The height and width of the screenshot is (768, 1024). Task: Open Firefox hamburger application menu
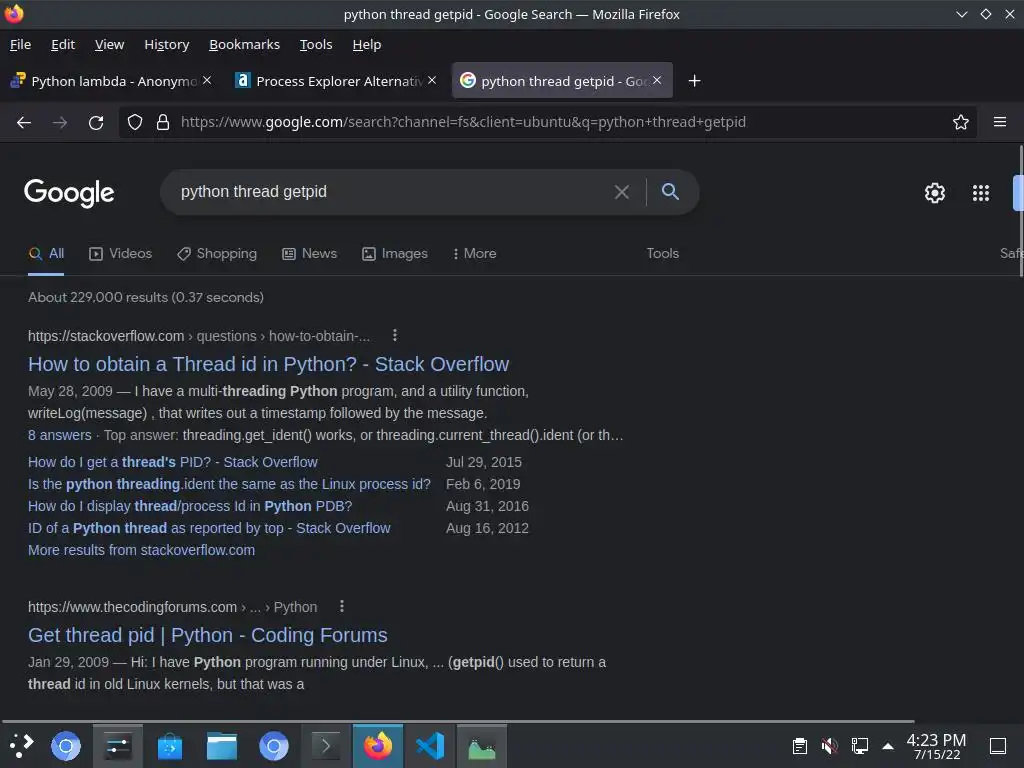pos(999,122)
